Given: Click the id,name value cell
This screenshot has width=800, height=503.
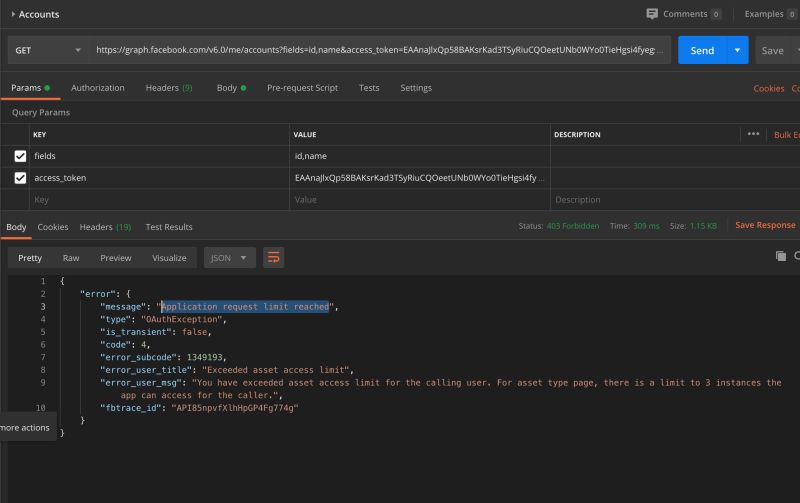Looking at the screenshot, I should point(419,156).
